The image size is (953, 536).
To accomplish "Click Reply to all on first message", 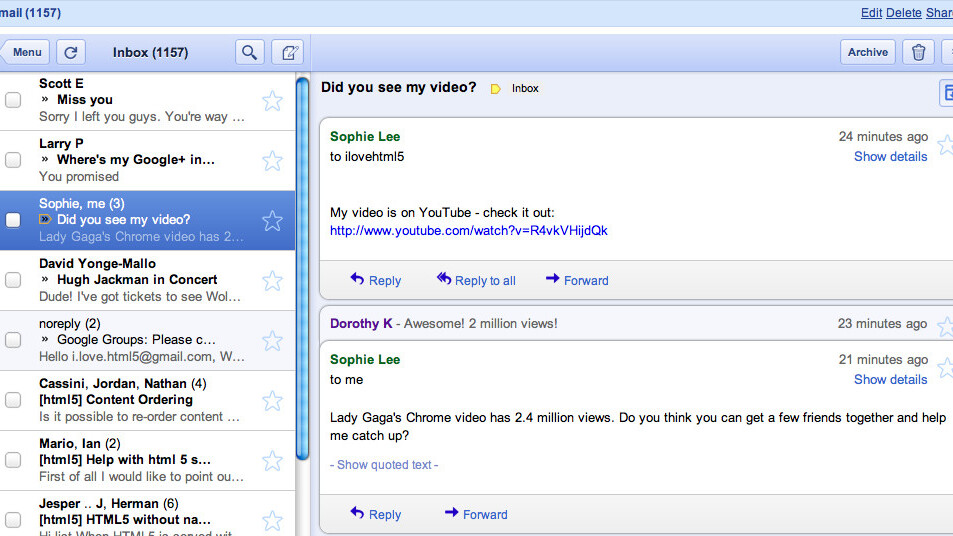I will tap(476, 280).
